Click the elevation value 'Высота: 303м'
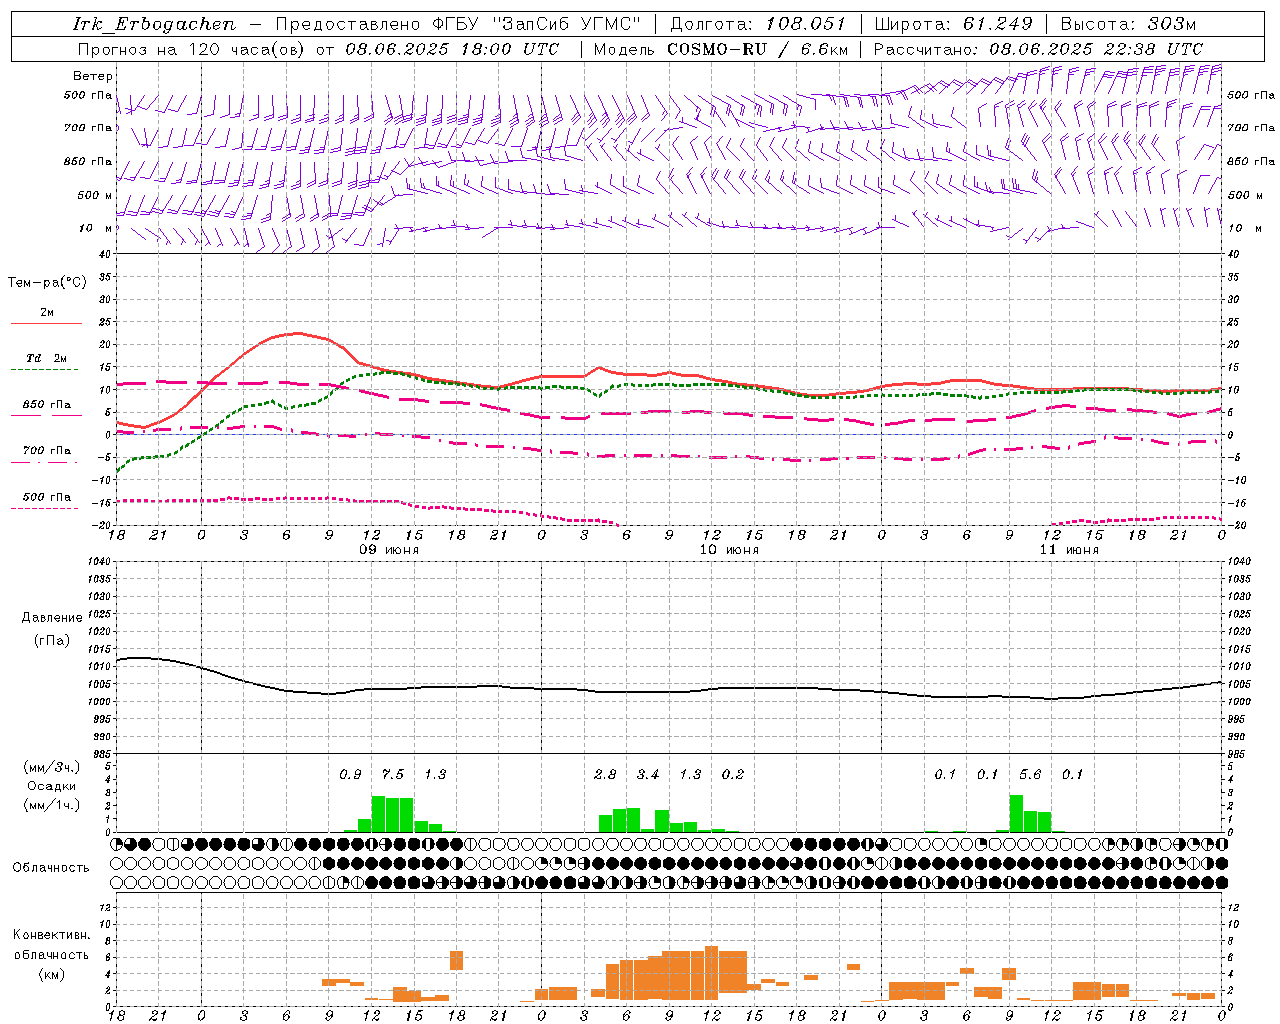1280x1024 pixels. click(x=1128, y=24)
